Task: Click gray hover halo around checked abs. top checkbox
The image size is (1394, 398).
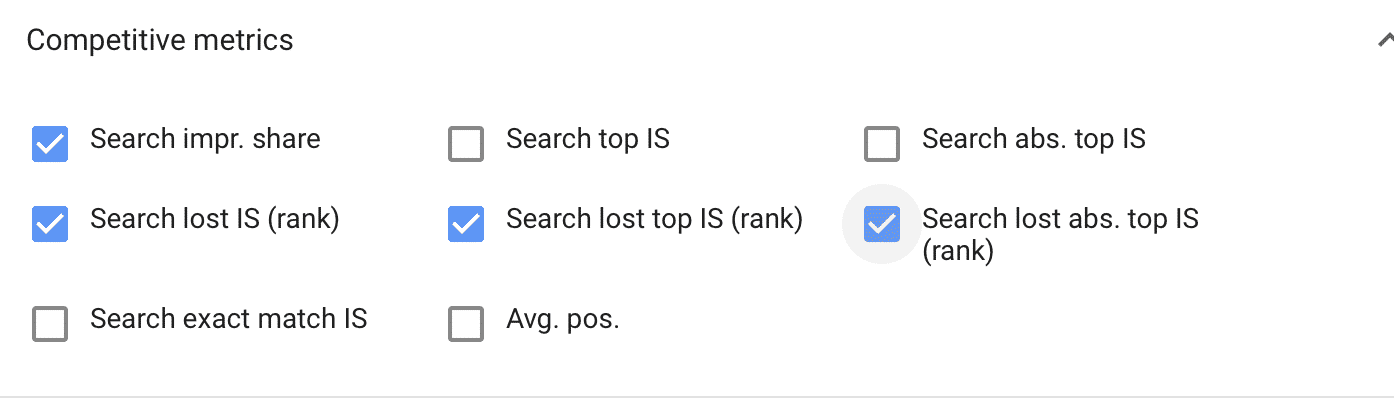Action: [x=882, y=224]
